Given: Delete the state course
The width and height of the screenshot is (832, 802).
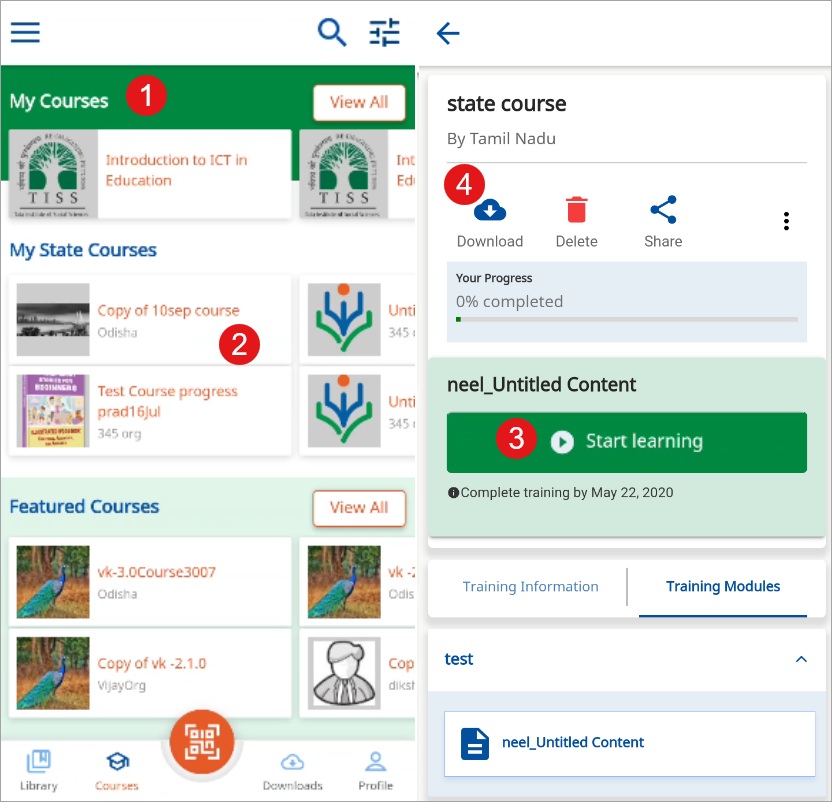Looking at the screenshot, I should click(x=576, y=222).
